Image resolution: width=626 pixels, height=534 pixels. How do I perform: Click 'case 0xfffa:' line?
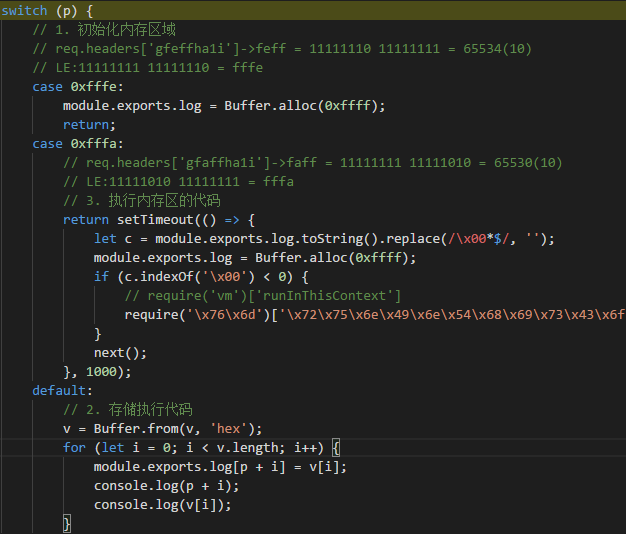(x=78, y=144)
